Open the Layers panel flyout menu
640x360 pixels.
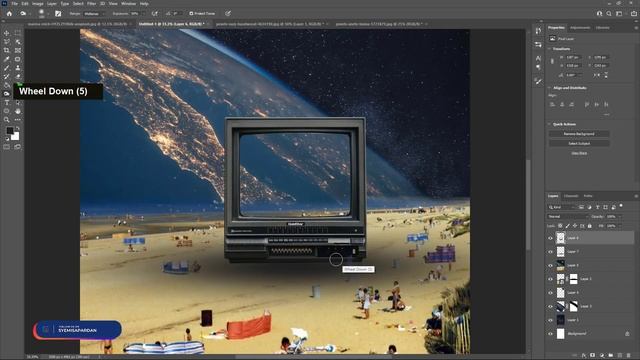coord(636,196)
